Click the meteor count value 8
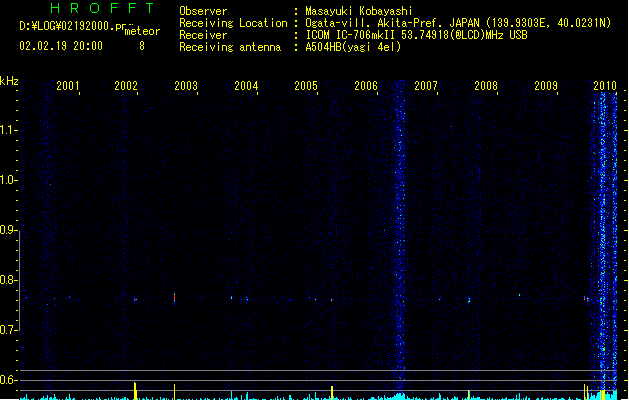 pos(142,46)
